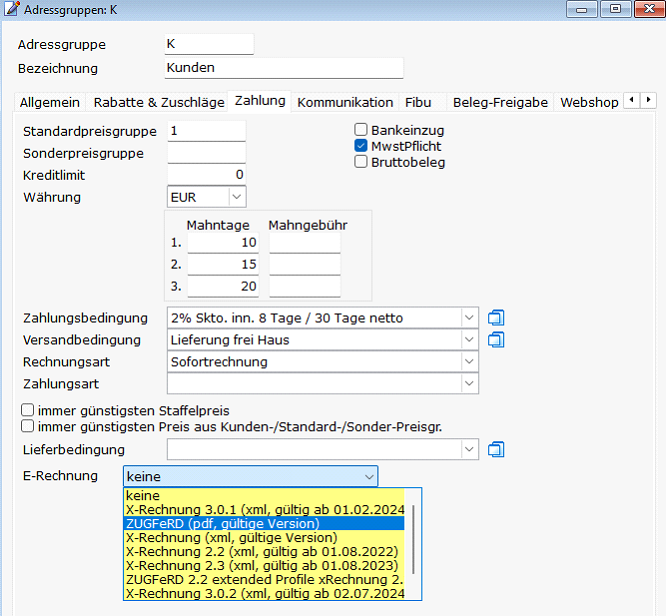Screen dimensions: 666x616
Task: Open the Währung EUR dropdown
Action: click(x=236, y=197)
